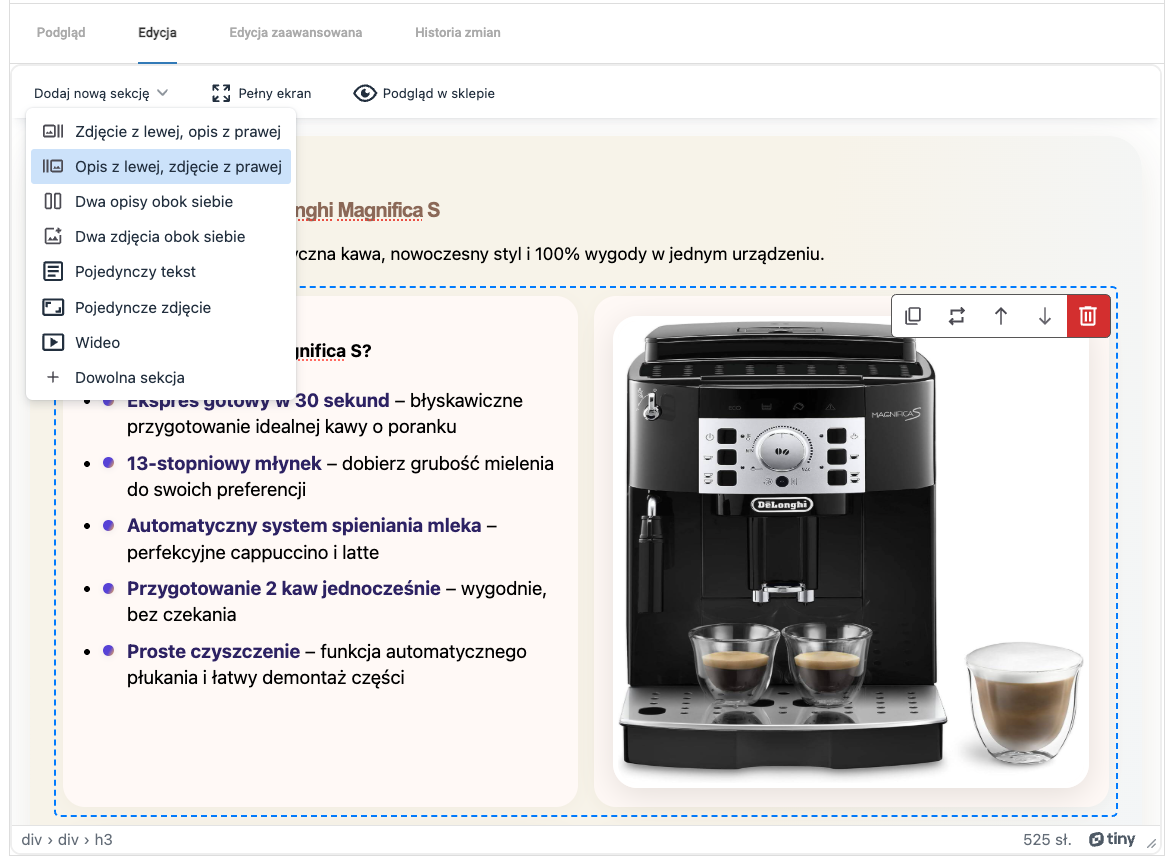Click the first div in the element path
This screenshot has height=864, width=1170.
[x=31, y=839]
